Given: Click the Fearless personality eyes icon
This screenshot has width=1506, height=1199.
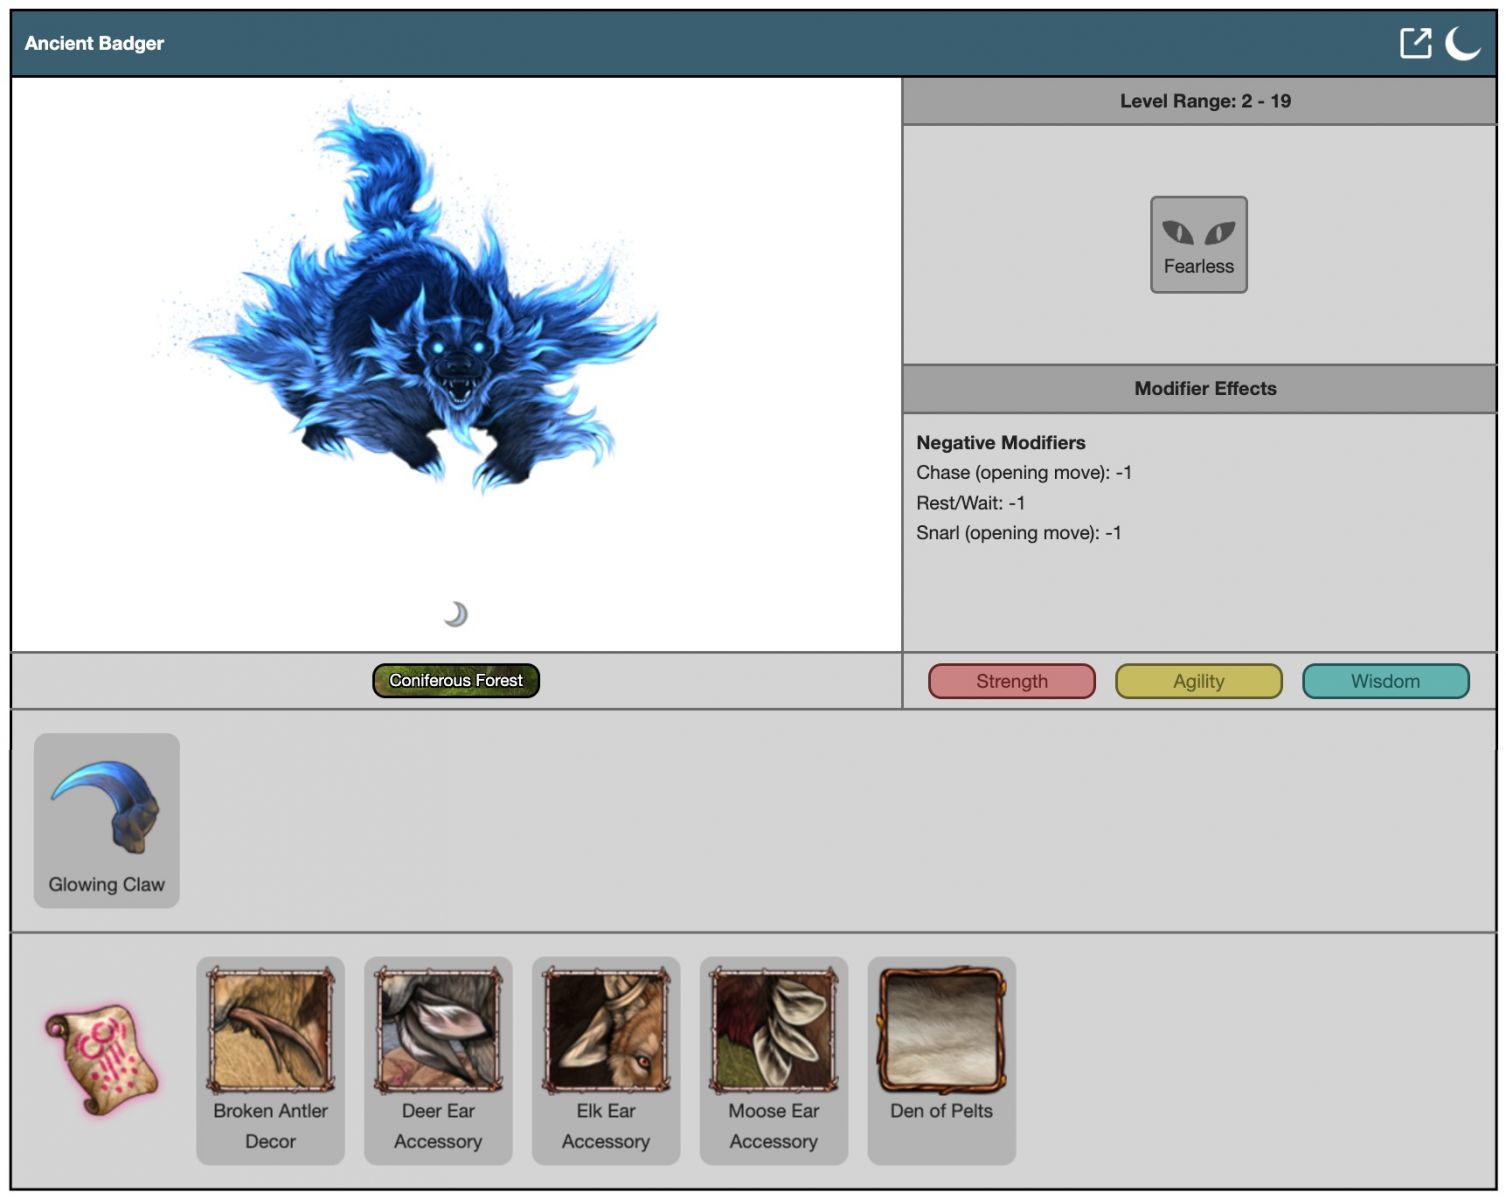Looking at the screenshot, I should pos(1198,235).
